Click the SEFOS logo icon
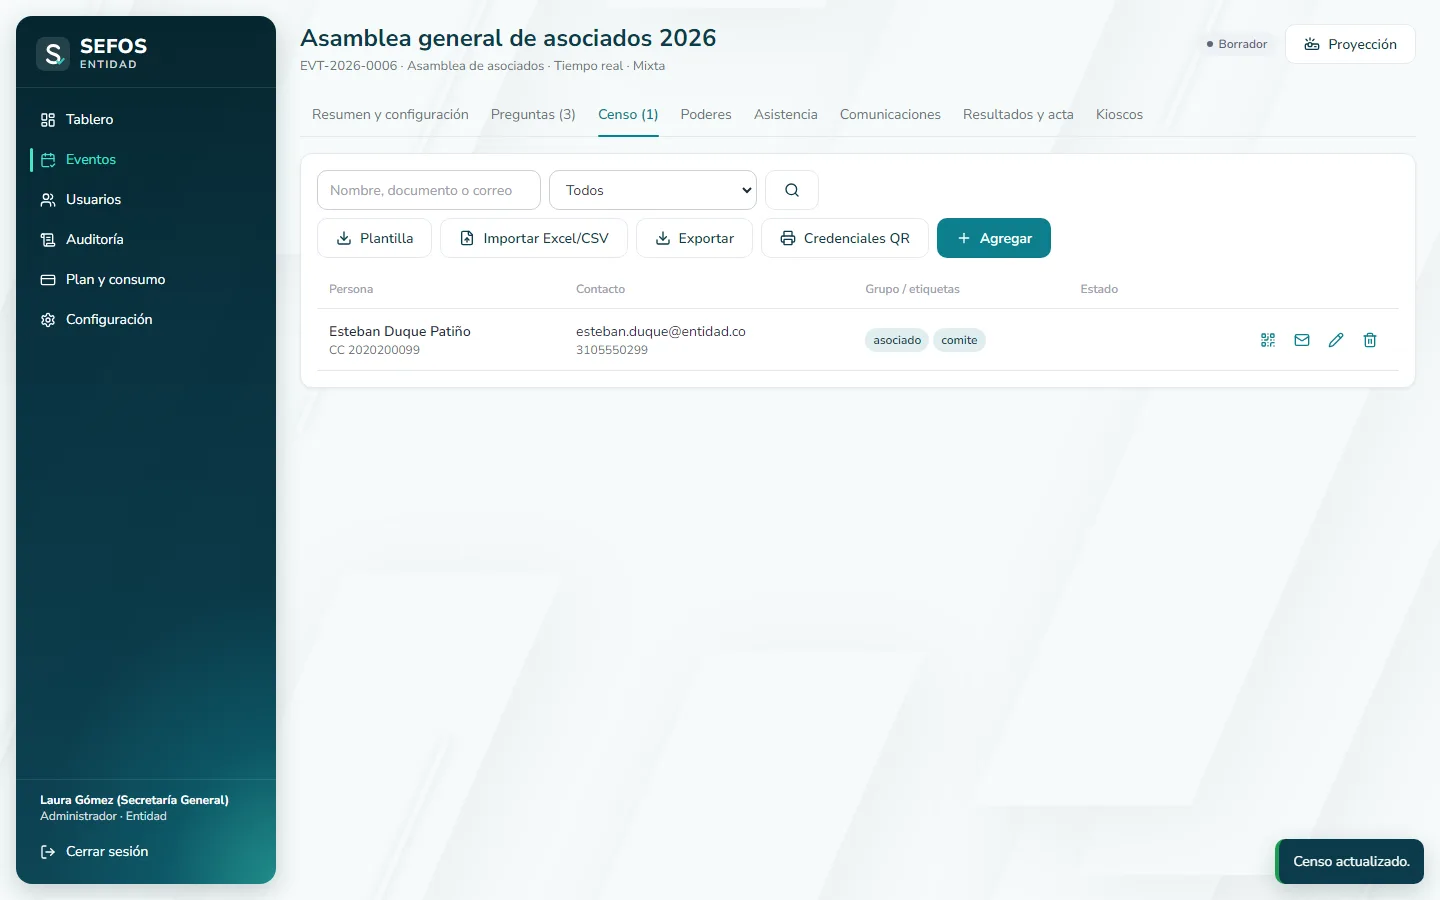This screenshot has height=900, width=1440. point(53,54)
